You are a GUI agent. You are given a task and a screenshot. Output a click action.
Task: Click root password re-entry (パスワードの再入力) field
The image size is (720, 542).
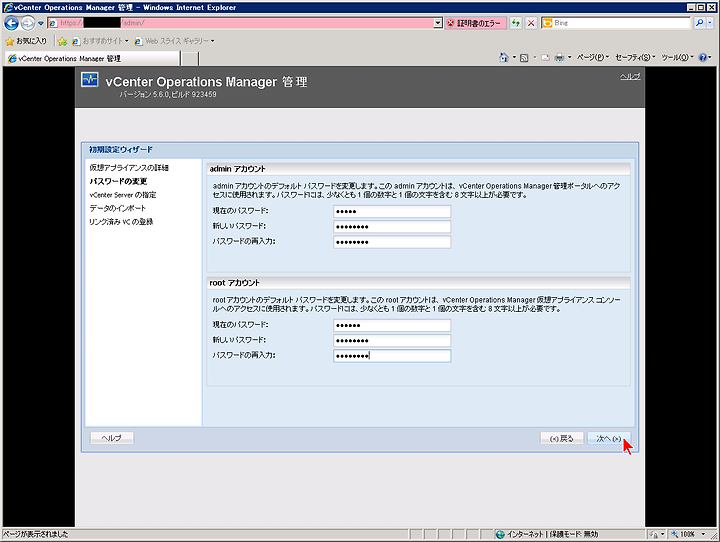(392, 356)
